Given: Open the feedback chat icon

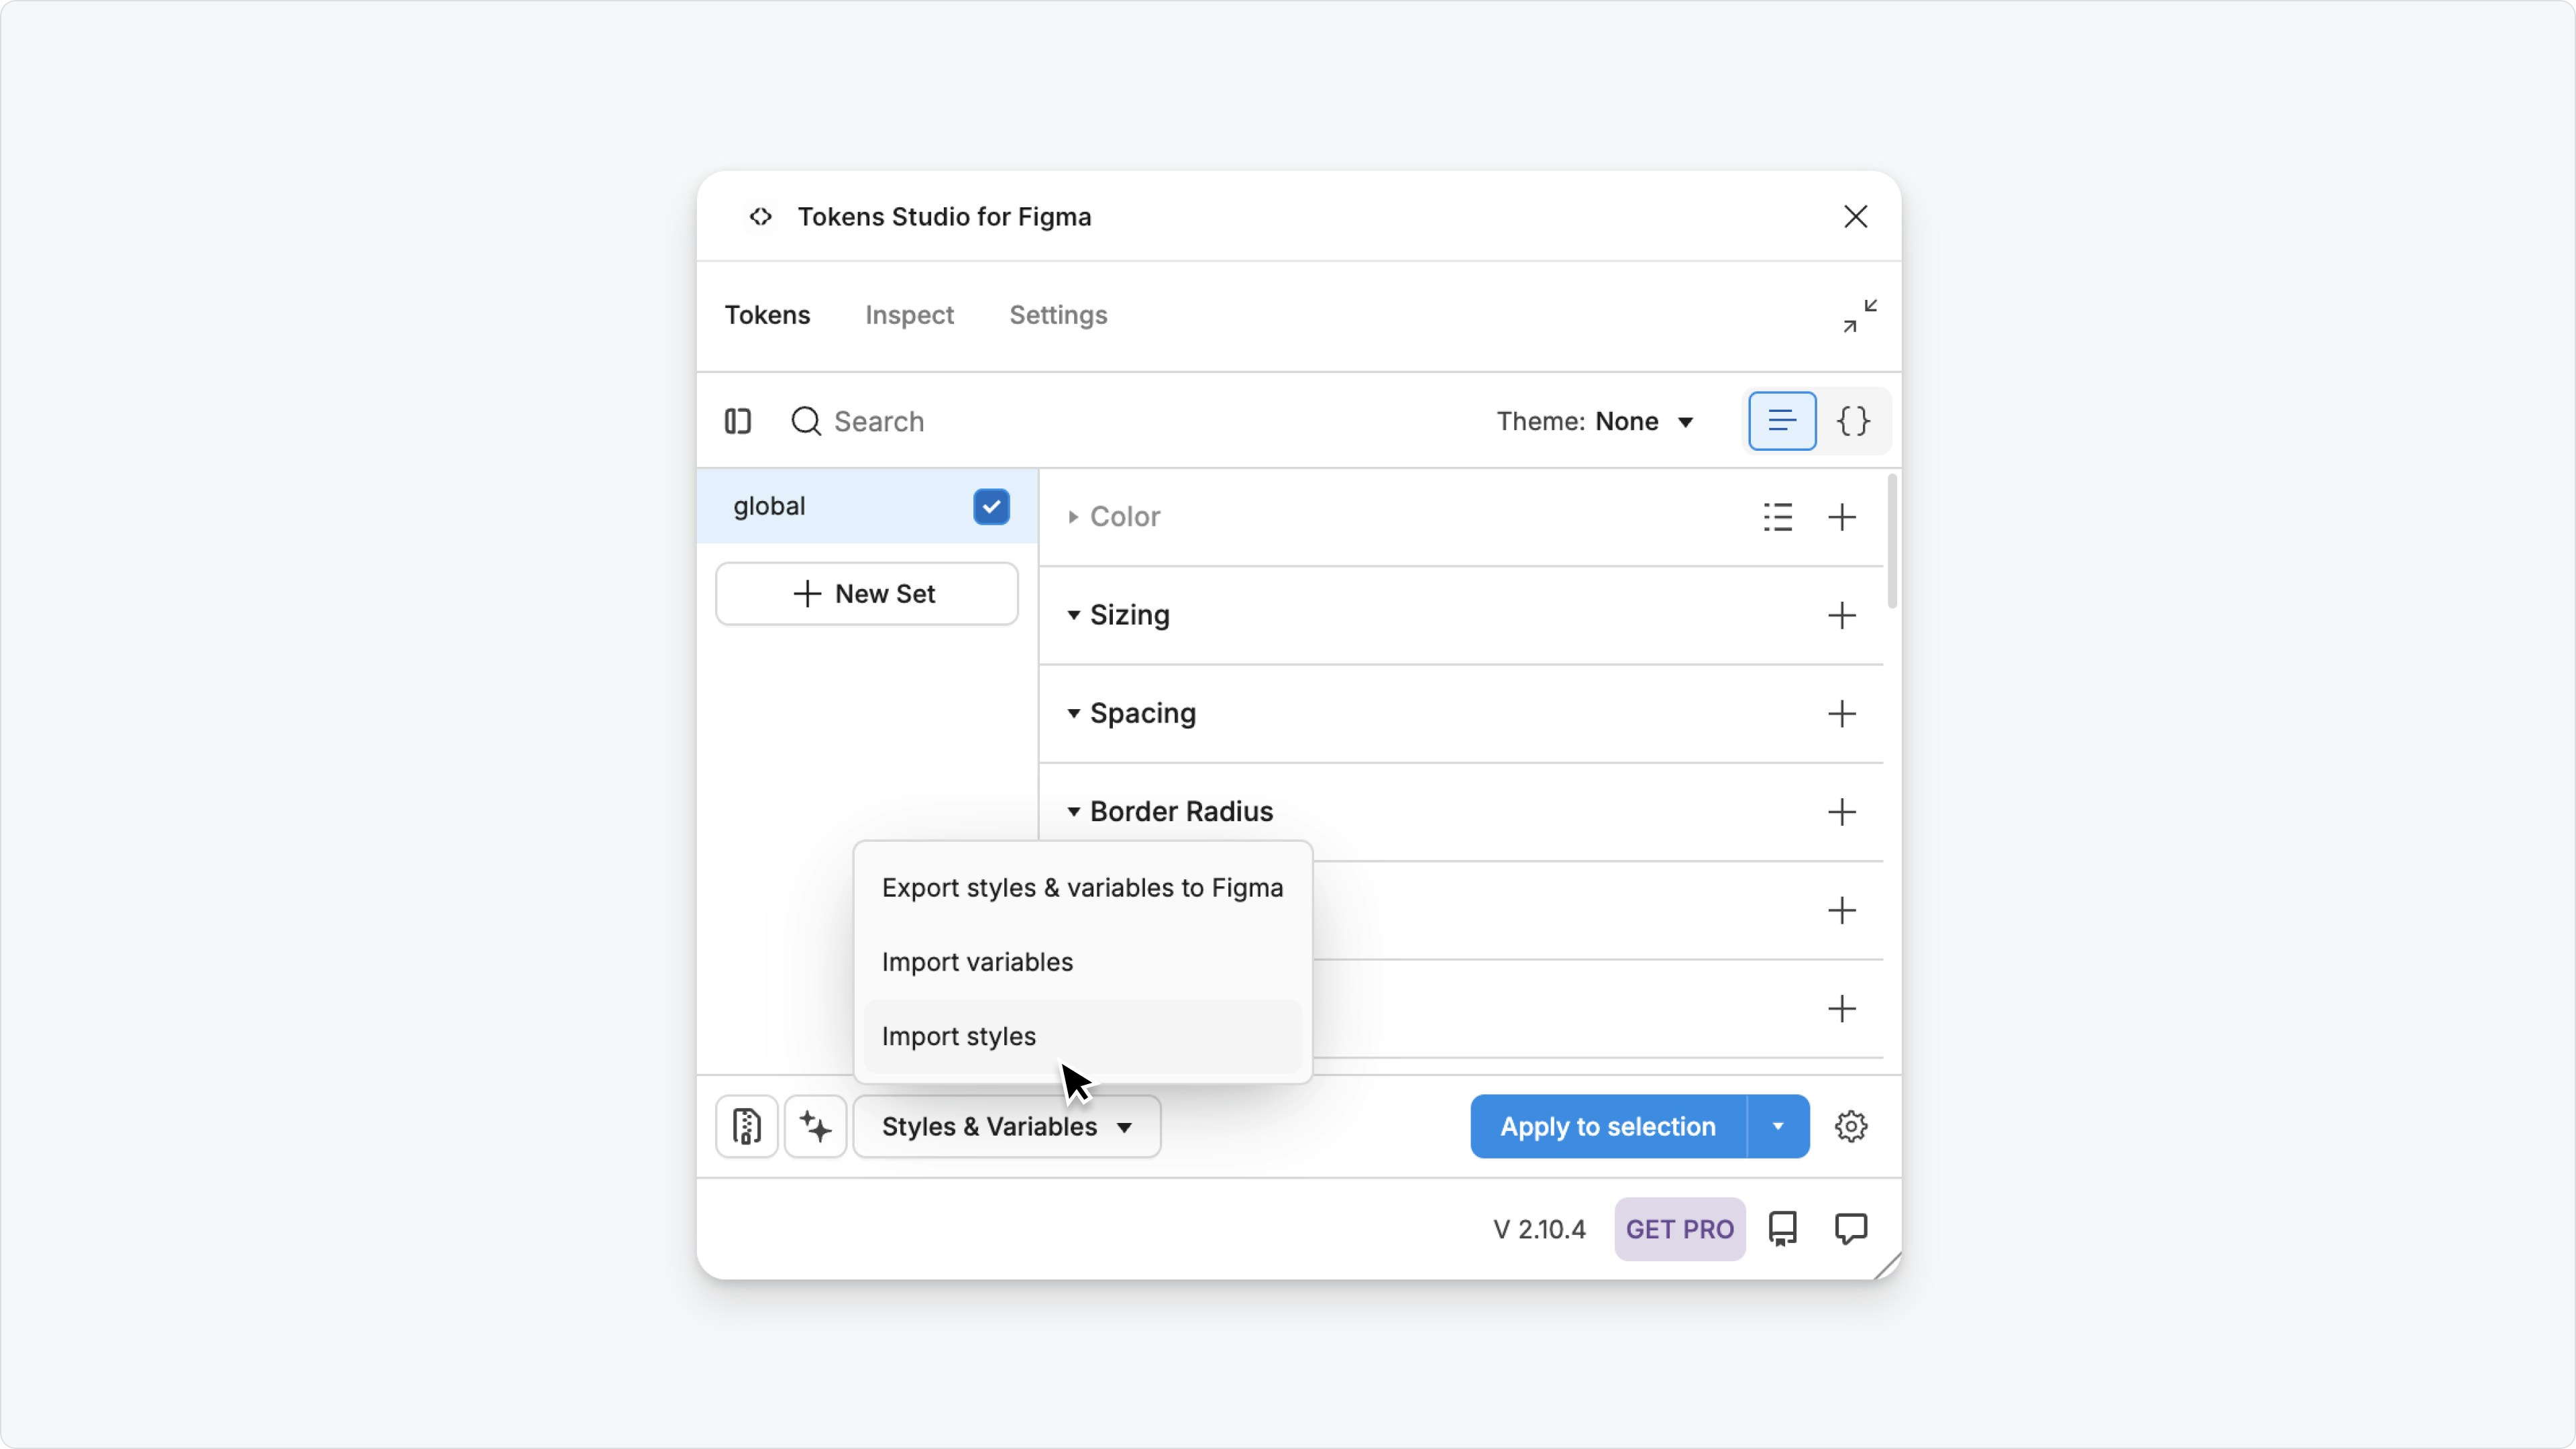Looking at the screenshot, I should (x=1851, y=1229).
